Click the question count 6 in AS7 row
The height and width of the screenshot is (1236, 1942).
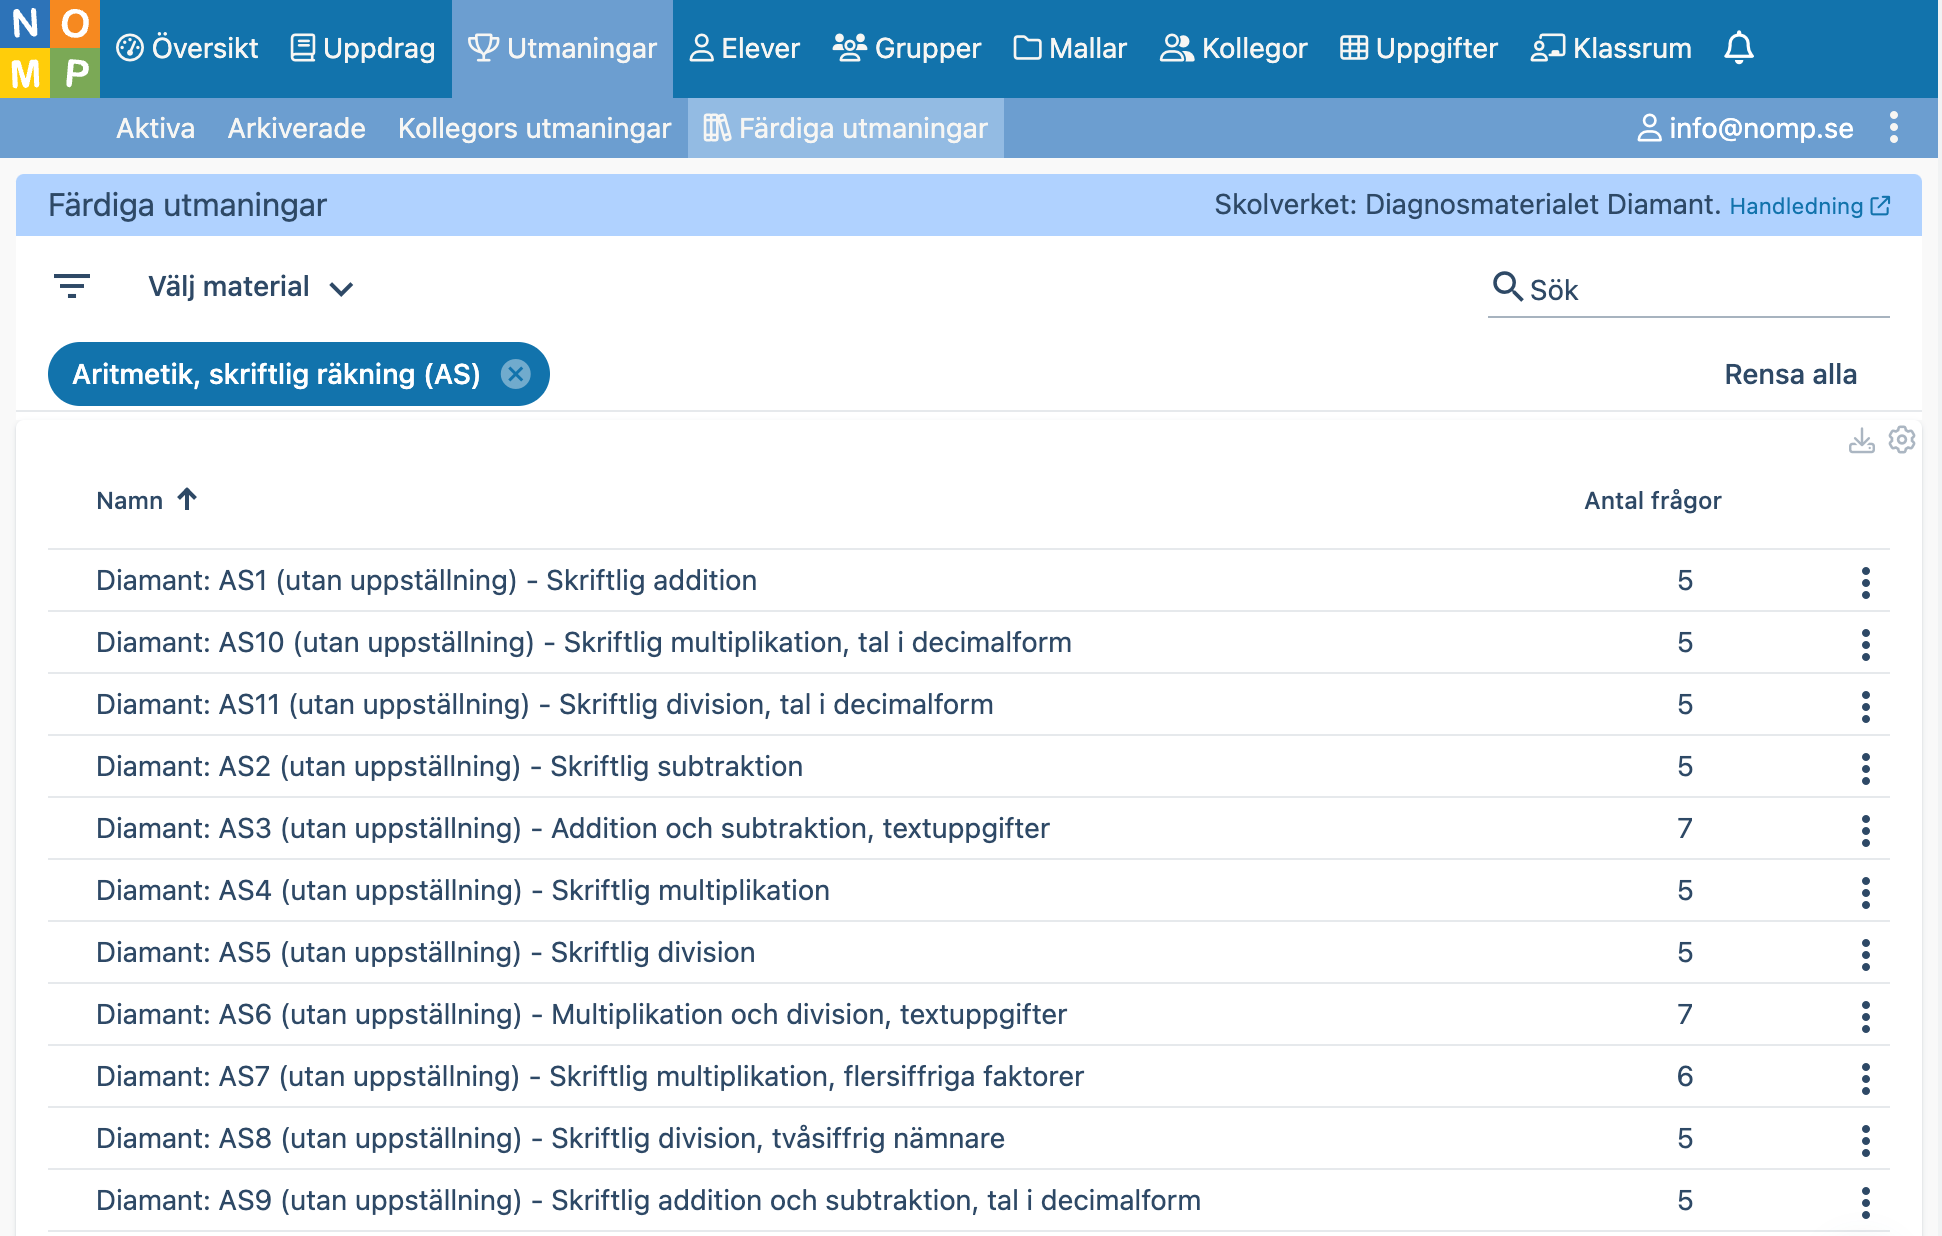click(1685, 1076)
